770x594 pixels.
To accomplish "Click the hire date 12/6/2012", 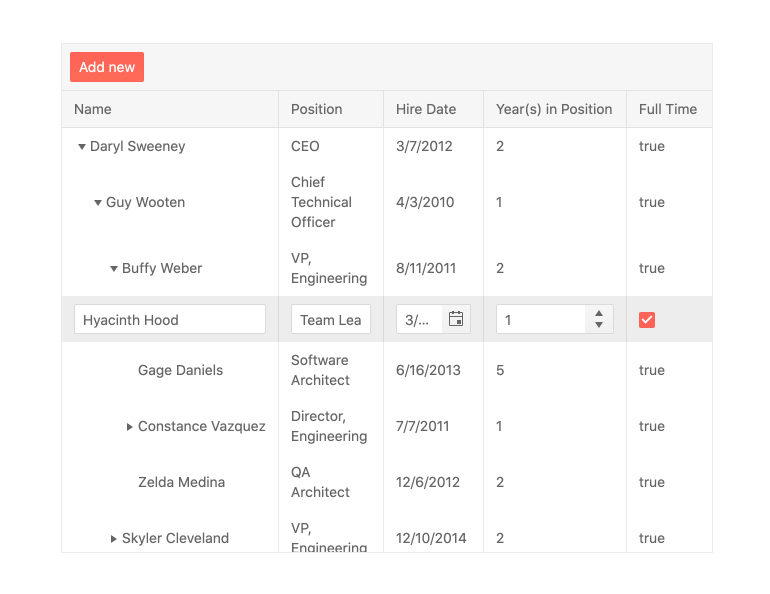I will (x=428, y=482).
